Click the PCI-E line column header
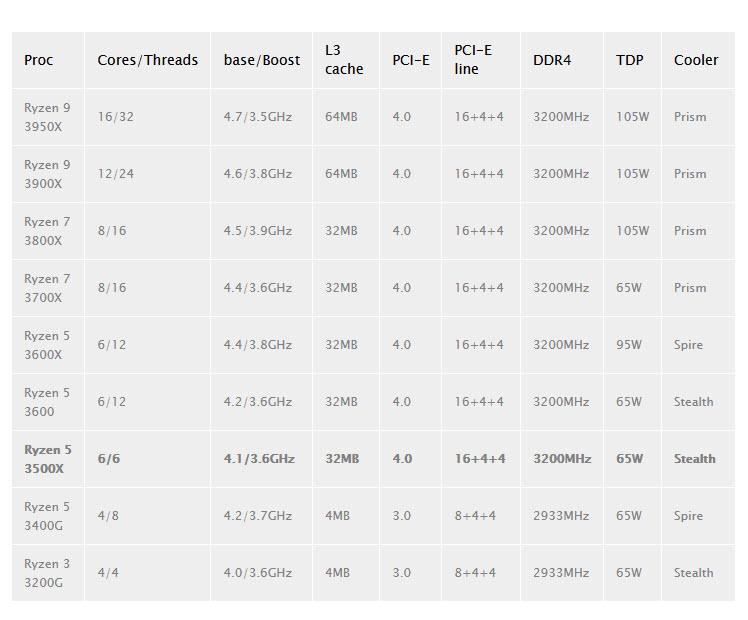Image resolution: width=748 pixels, height=620 pixels. [473, 60]
